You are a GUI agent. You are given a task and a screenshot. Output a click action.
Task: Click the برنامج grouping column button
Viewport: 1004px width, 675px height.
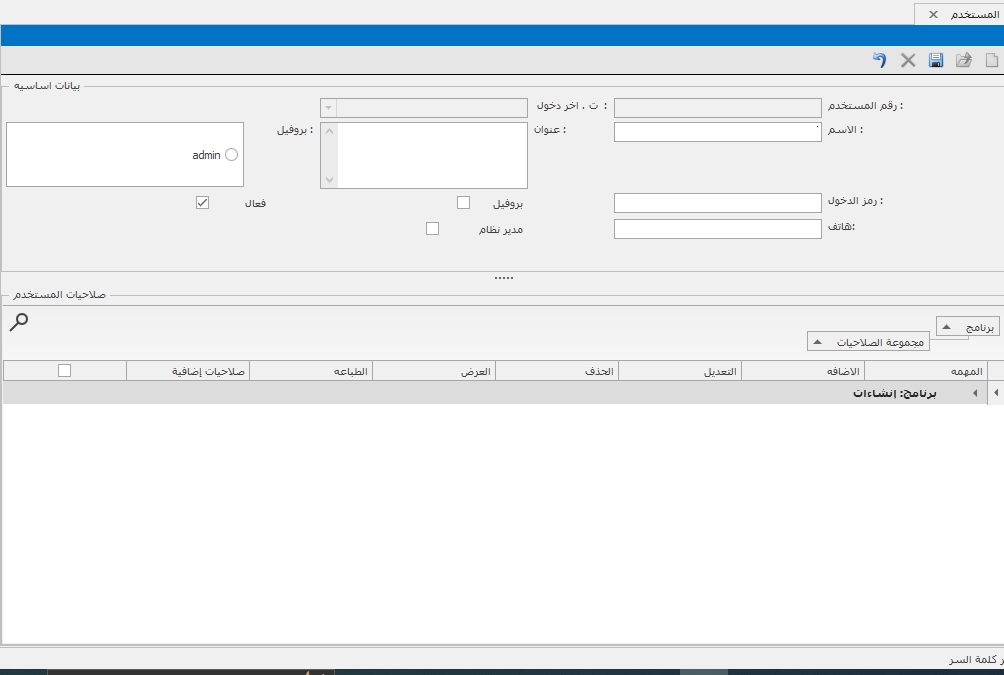click(967, 327)
